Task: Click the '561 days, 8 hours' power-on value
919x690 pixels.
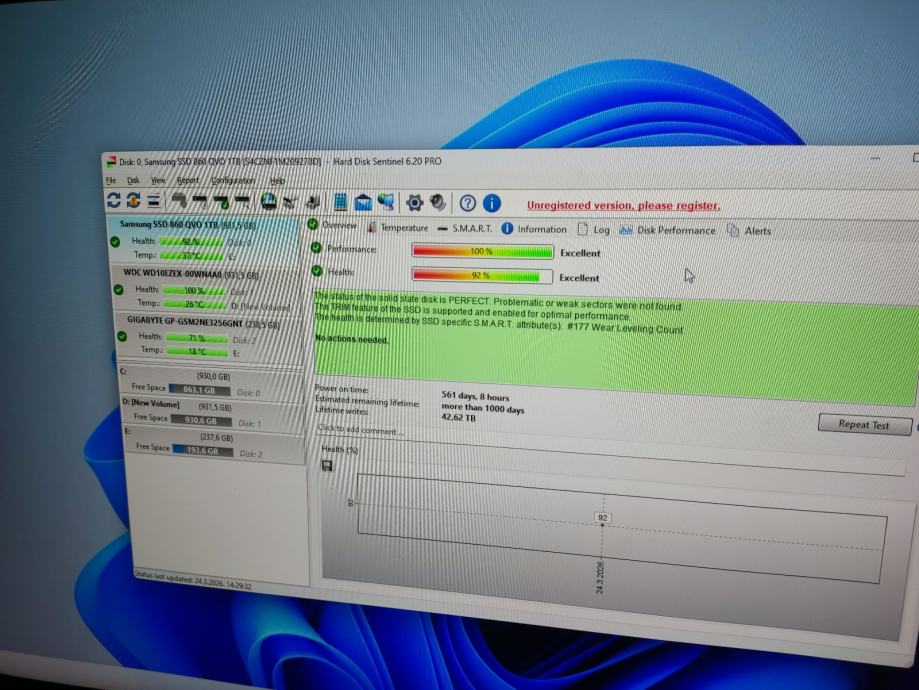Action: [475, 397]
